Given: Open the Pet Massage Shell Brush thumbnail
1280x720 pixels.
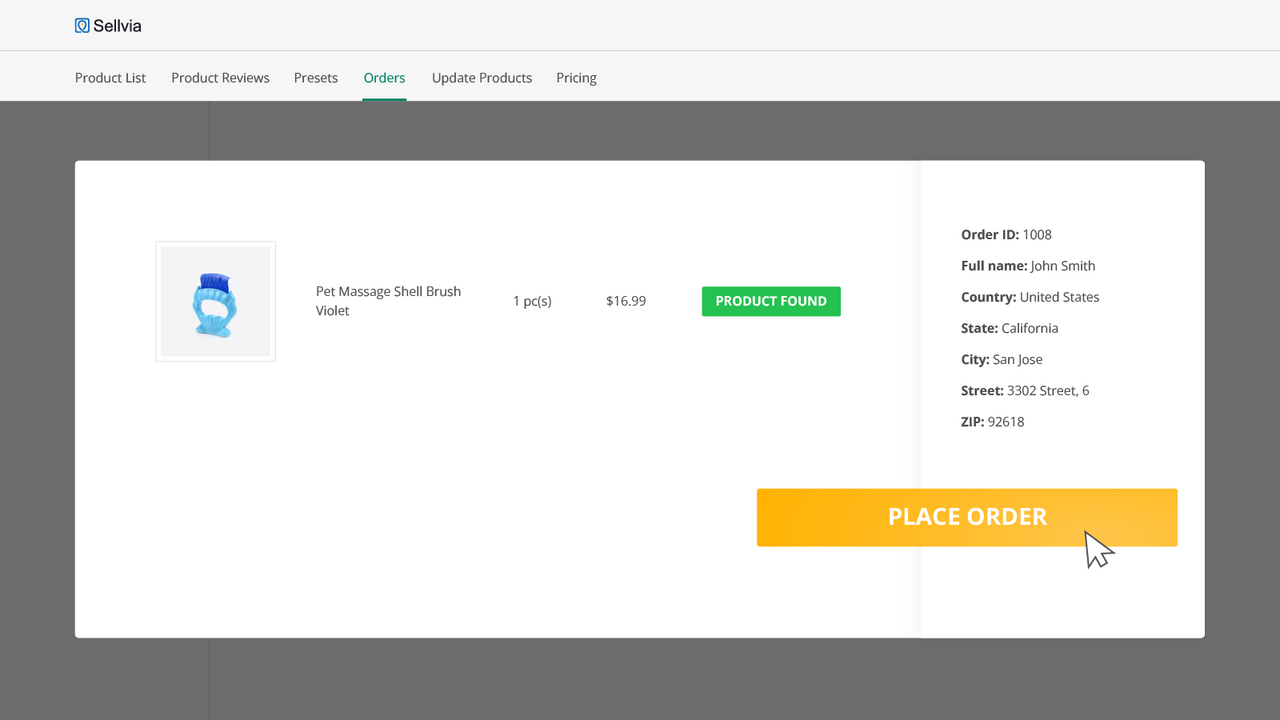Looking at the screenshot, I should point(215,300).
